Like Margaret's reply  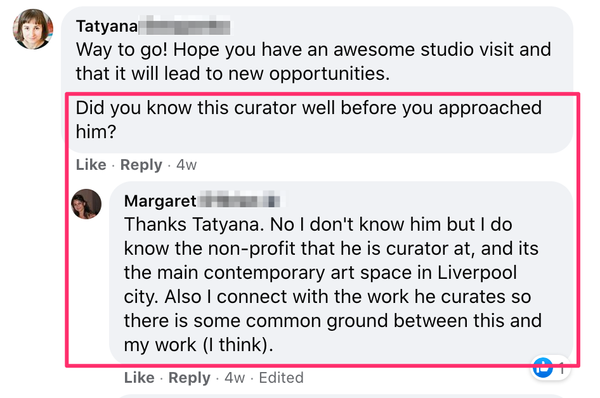click(139, 378)
